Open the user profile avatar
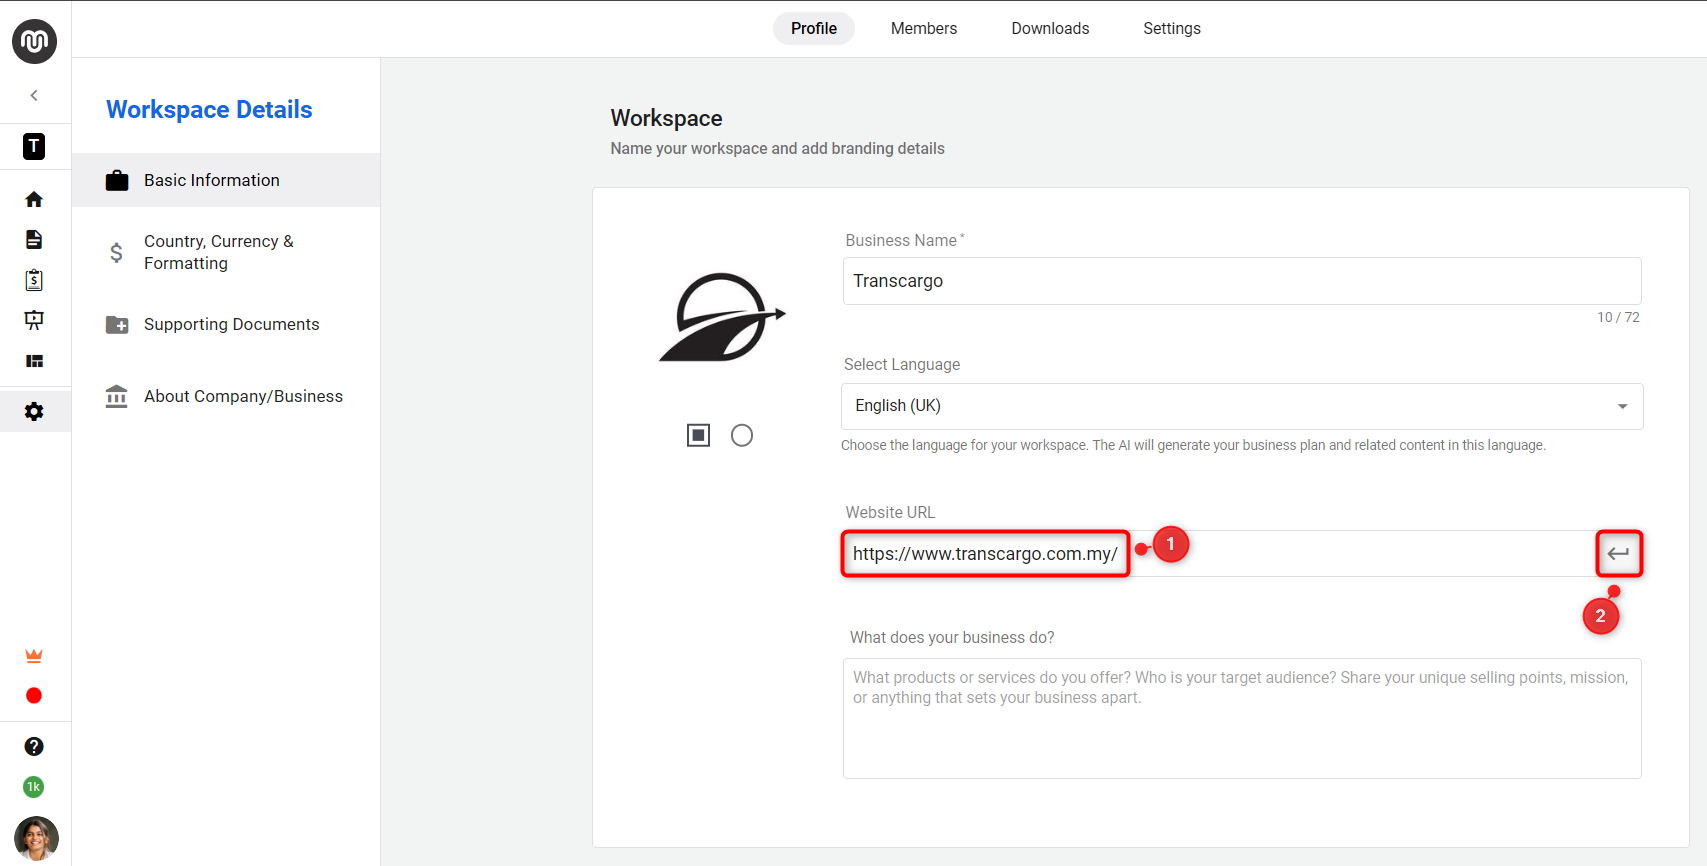The height and width of the screenshot is (866, 1707). [x=36, y=838]
